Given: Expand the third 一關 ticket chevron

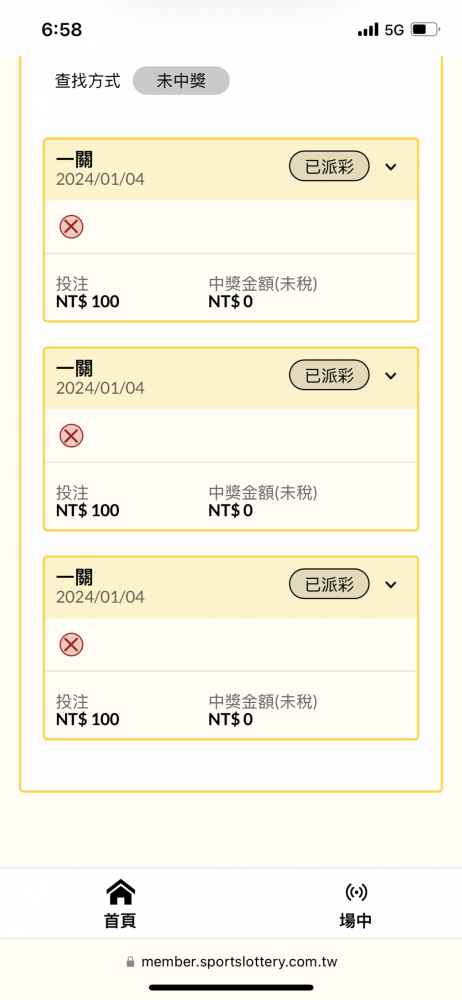Looking at the screenshot, I should pos(391,584).
